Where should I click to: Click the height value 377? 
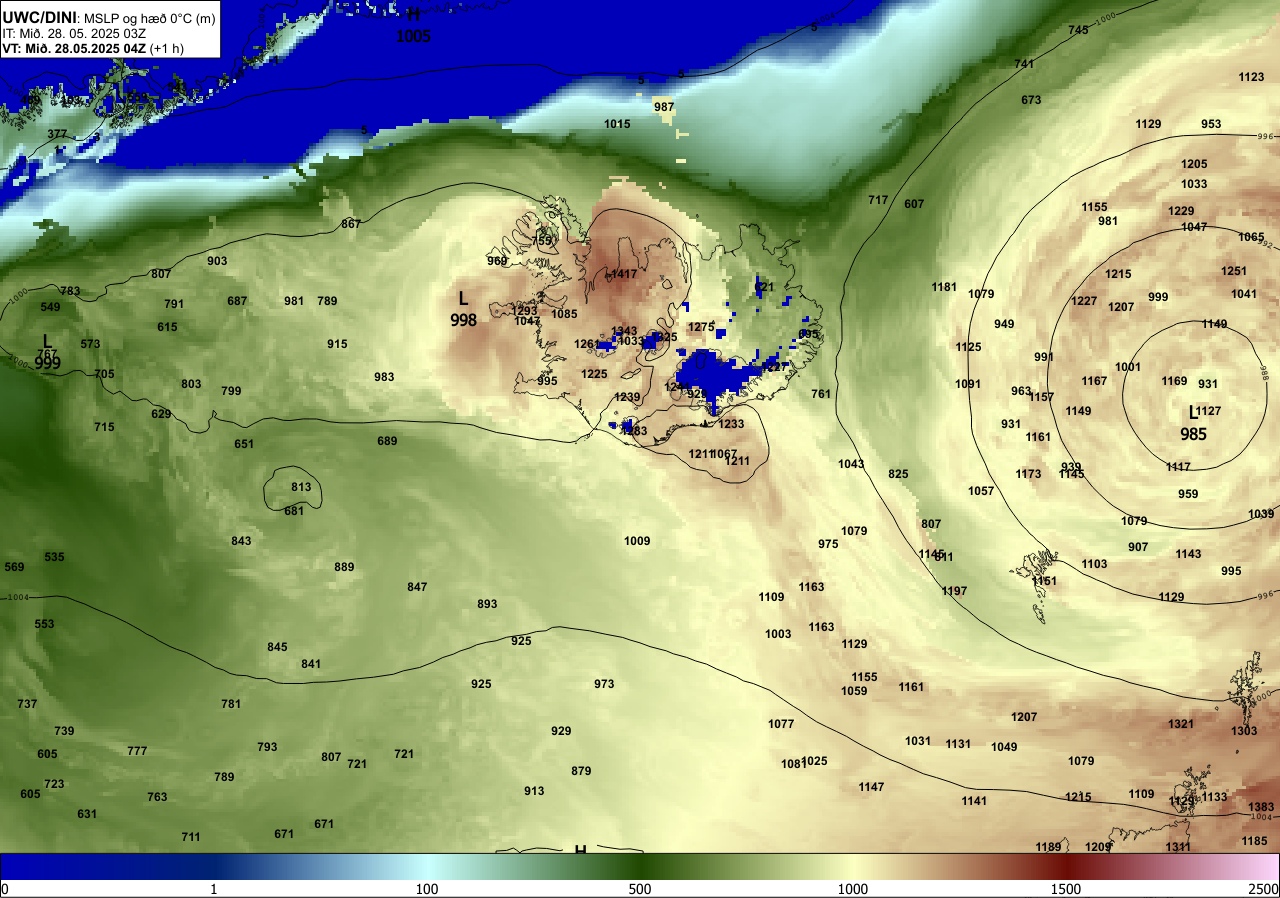tap(58, 134)
